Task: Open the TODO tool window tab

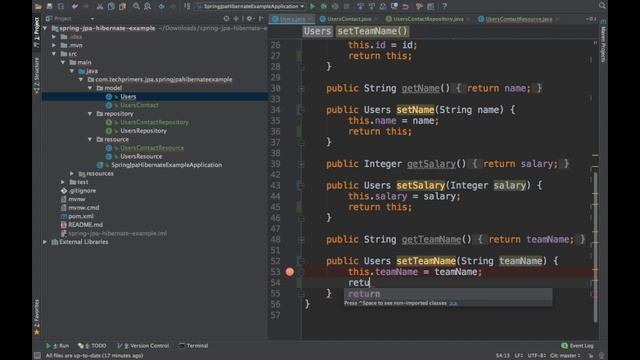Action: (92, 346)
